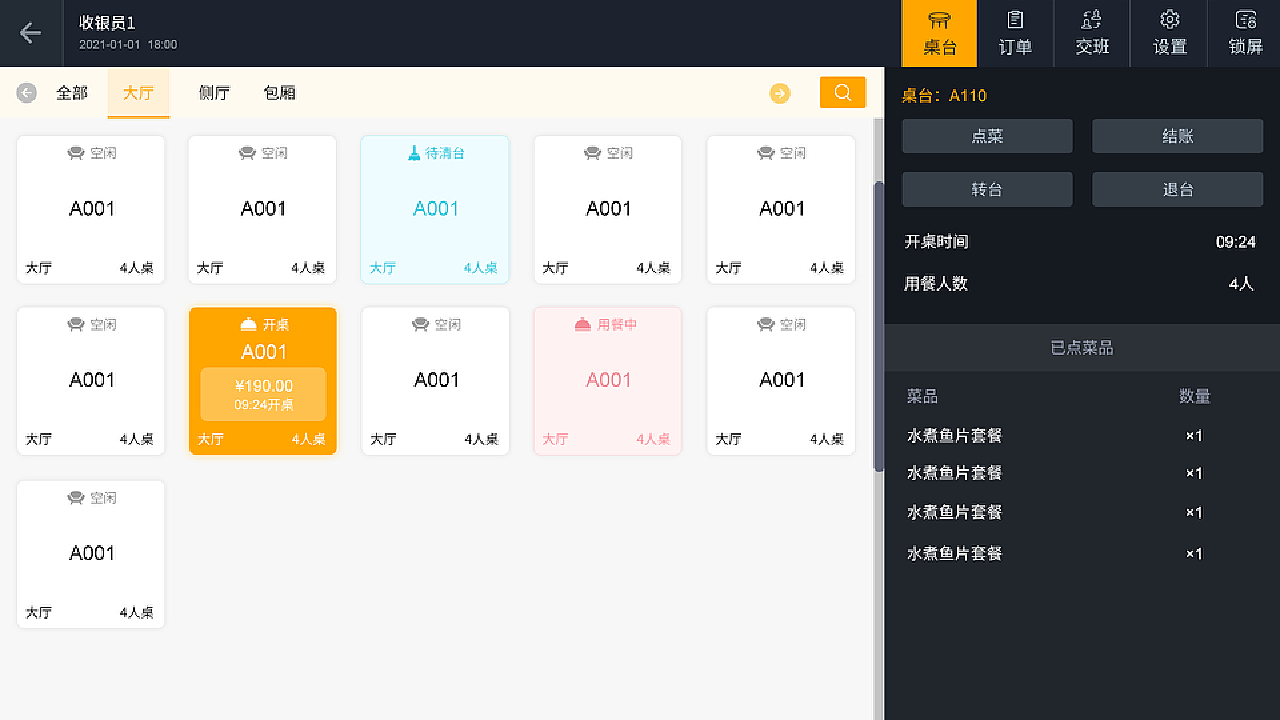Screen dimensions: 1280x720
Task: Click the 4人 guest count value
Action: pos(1241,284)
